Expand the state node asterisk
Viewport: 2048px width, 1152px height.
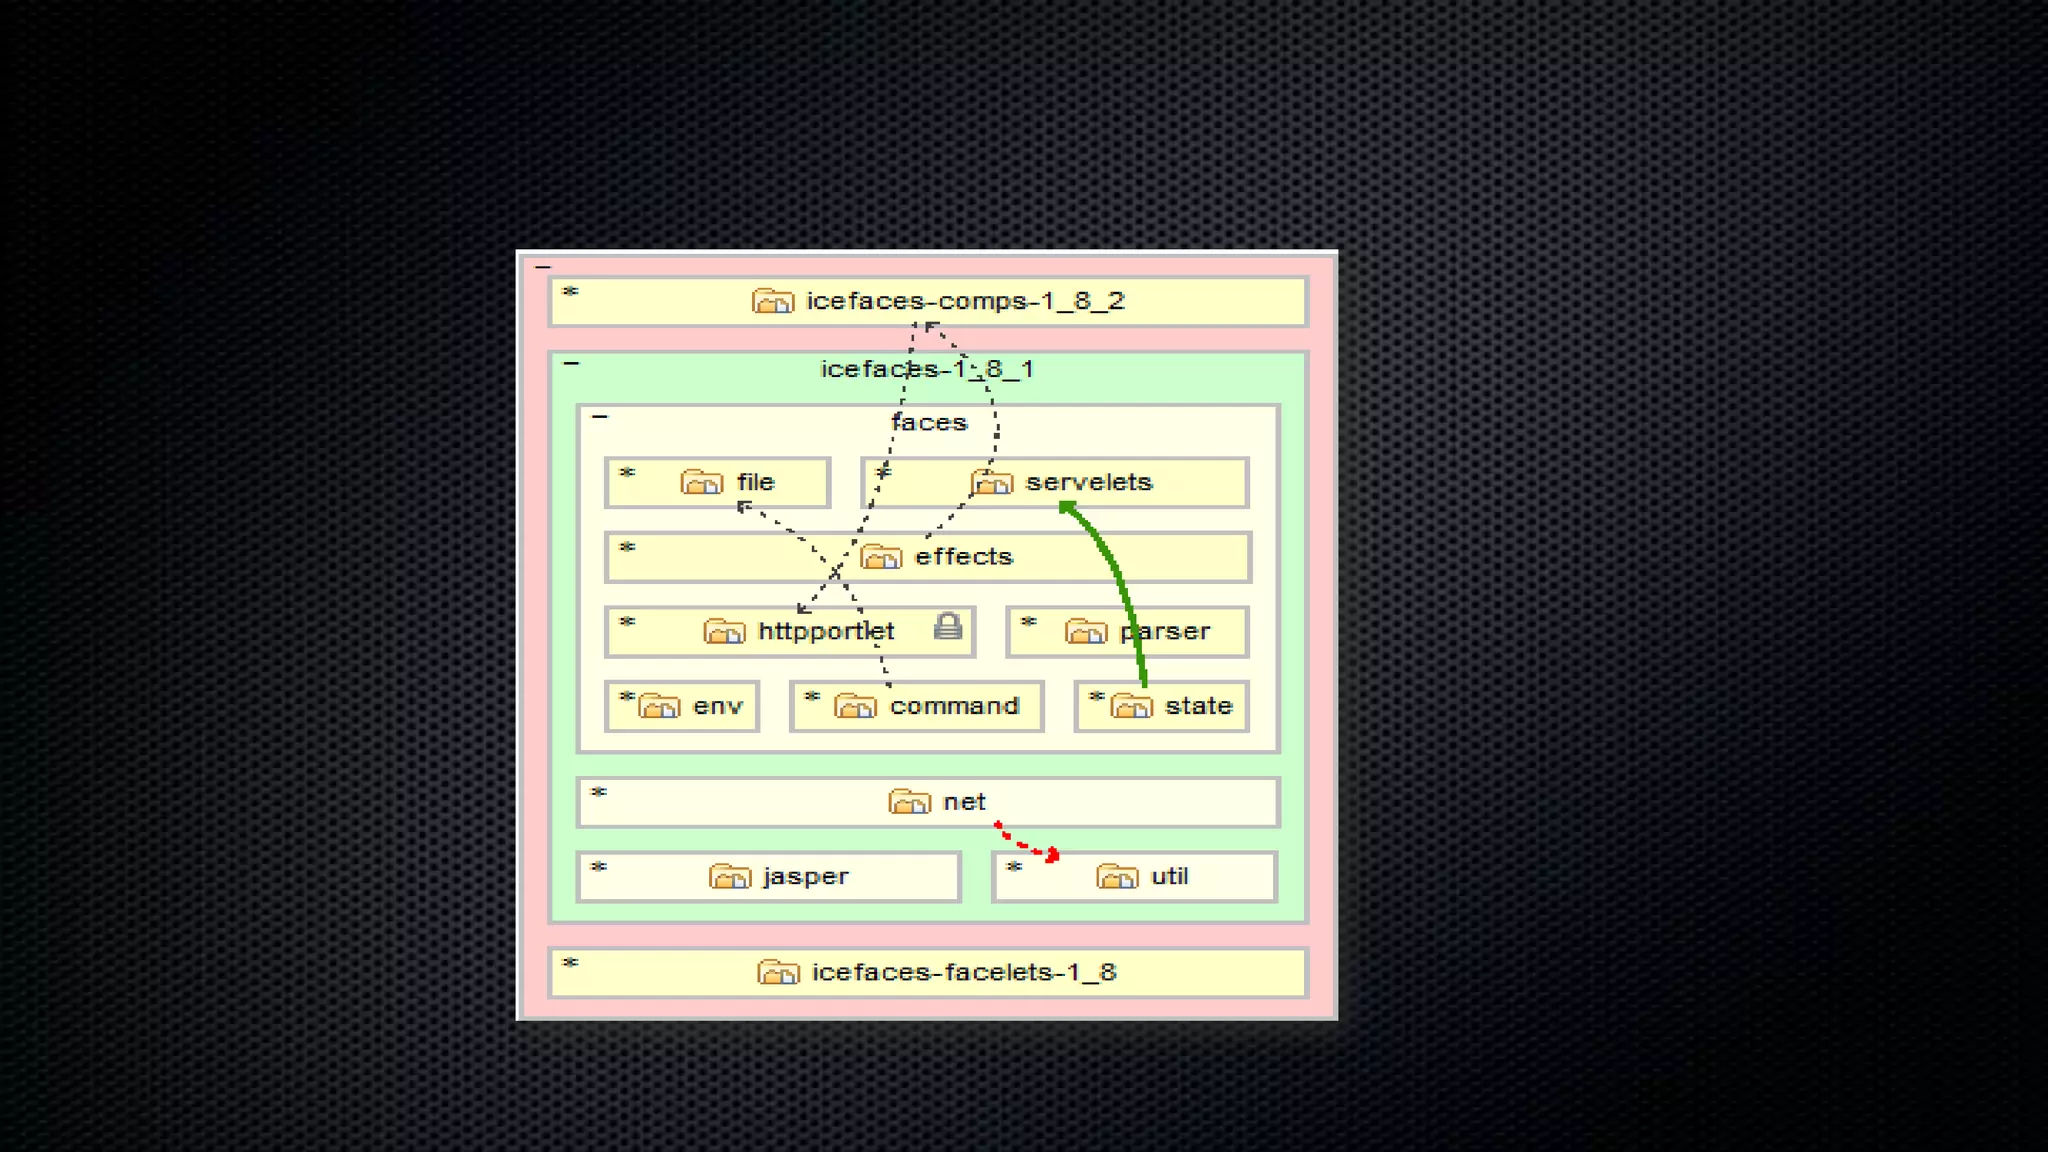point(1096,698)
